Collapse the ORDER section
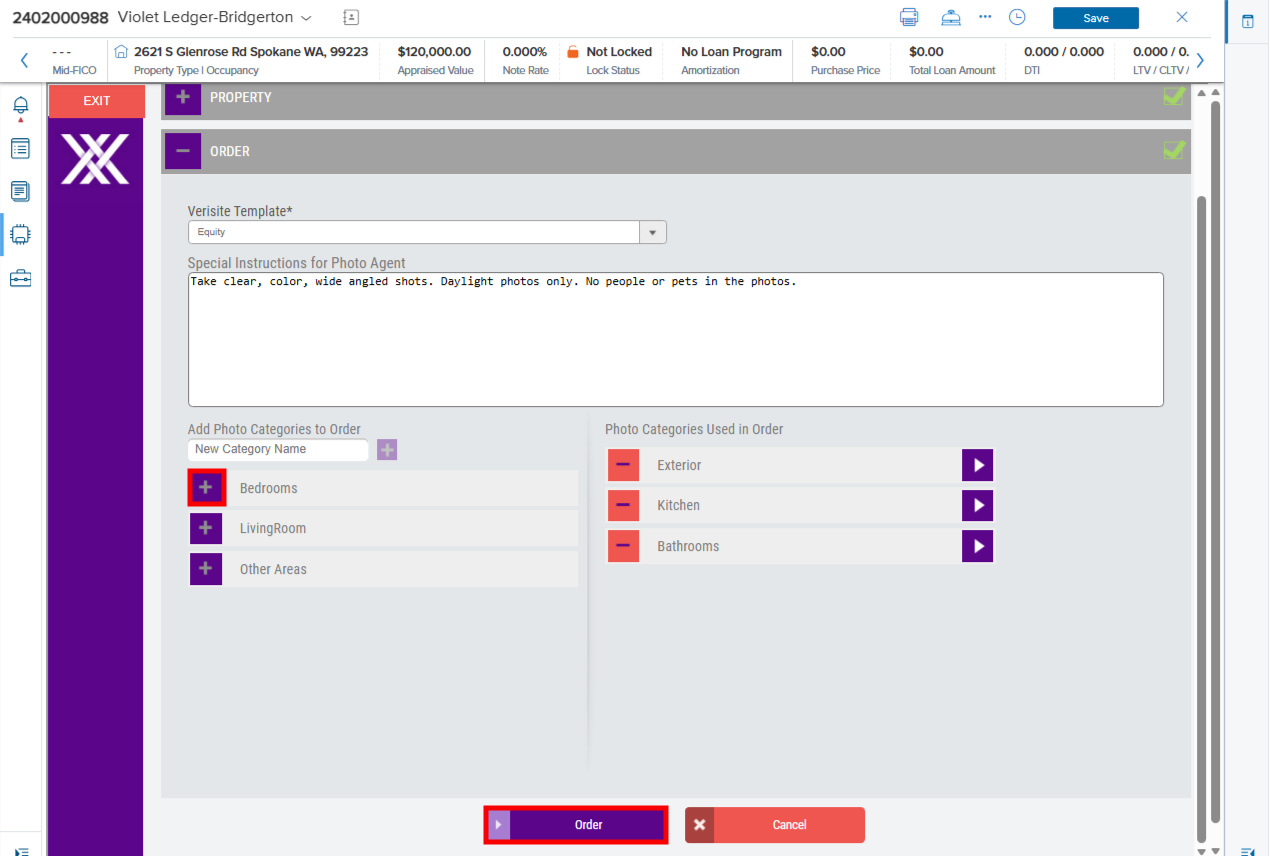This screenshot has height=856, width=1270. point(183,151)
